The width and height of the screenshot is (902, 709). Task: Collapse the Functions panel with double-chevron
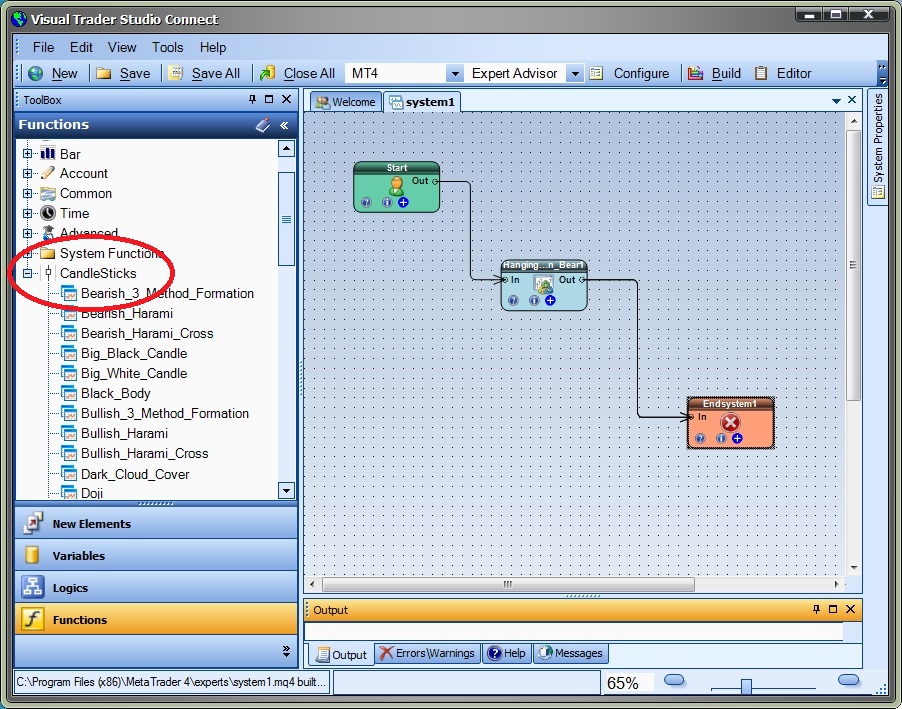click(x=284, y=125)
